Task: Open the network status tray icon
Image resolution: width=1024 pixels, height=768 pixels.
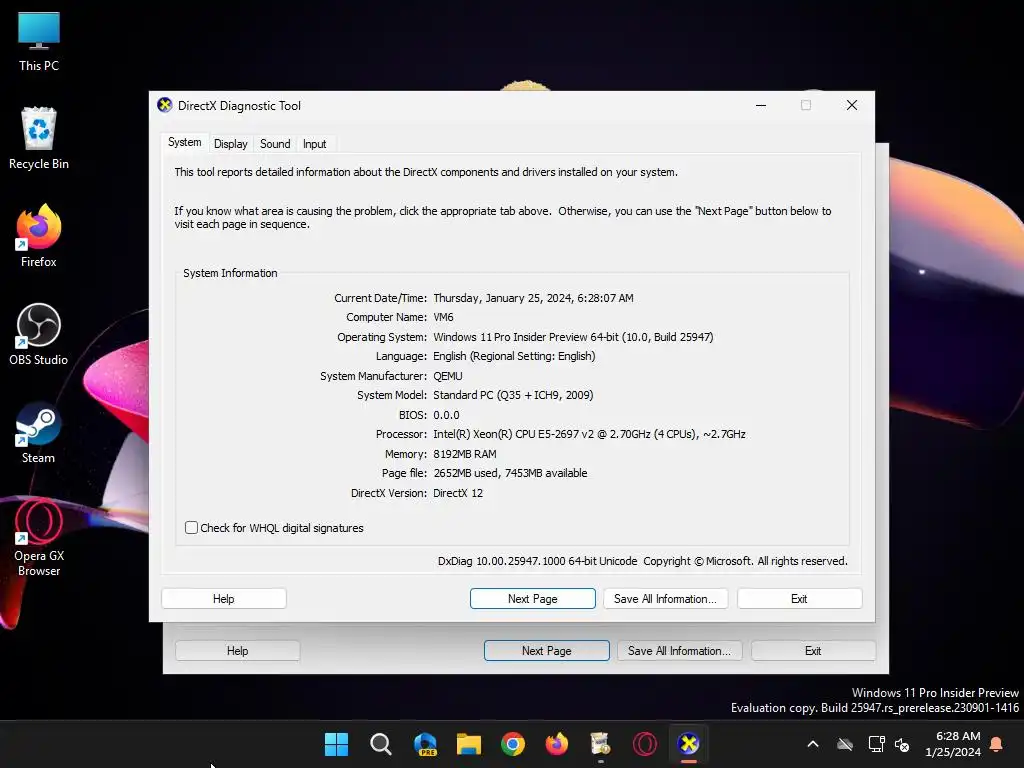Action: 876,744
